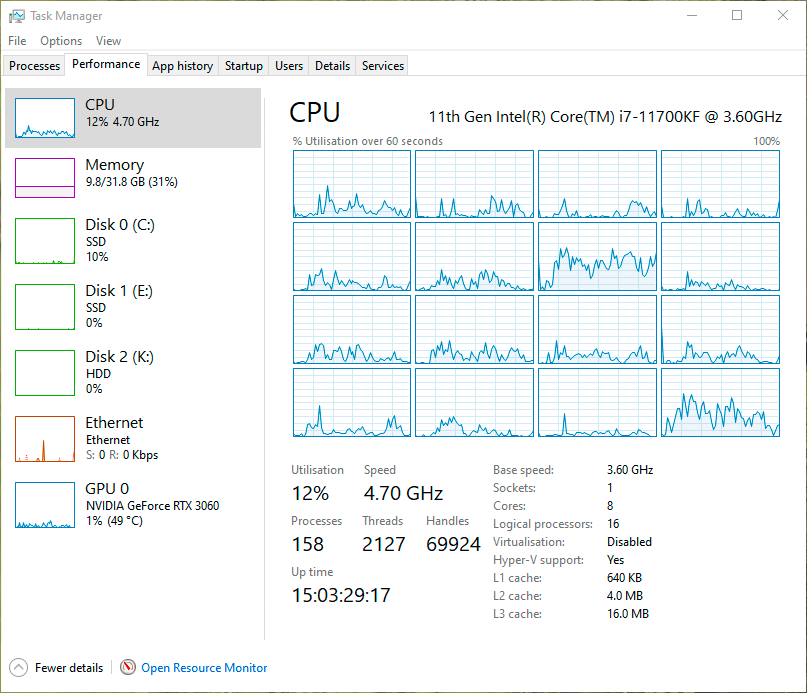Switch to the Startup tab
This screenshot has height=693, width=807.
243,65
